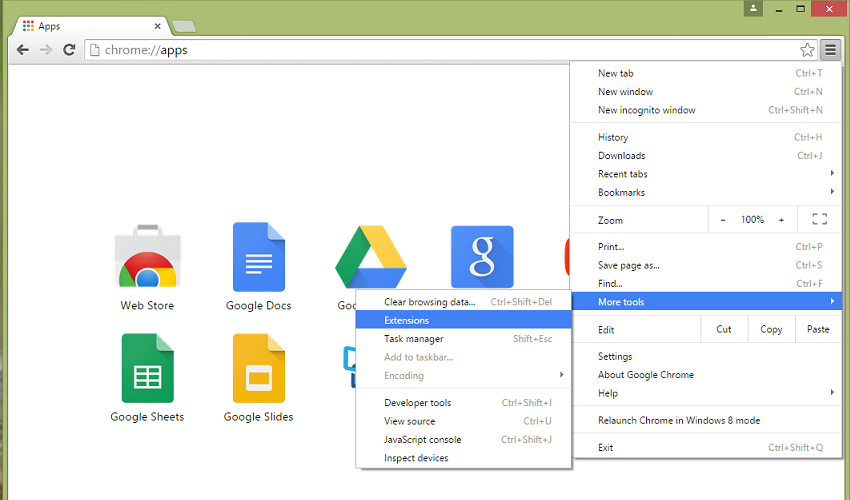Image resolution: width=850 pixels, height=500 pixels.
Task: Launch the Google Docs app
Action: pyautogui.click(x=259, y=268)
